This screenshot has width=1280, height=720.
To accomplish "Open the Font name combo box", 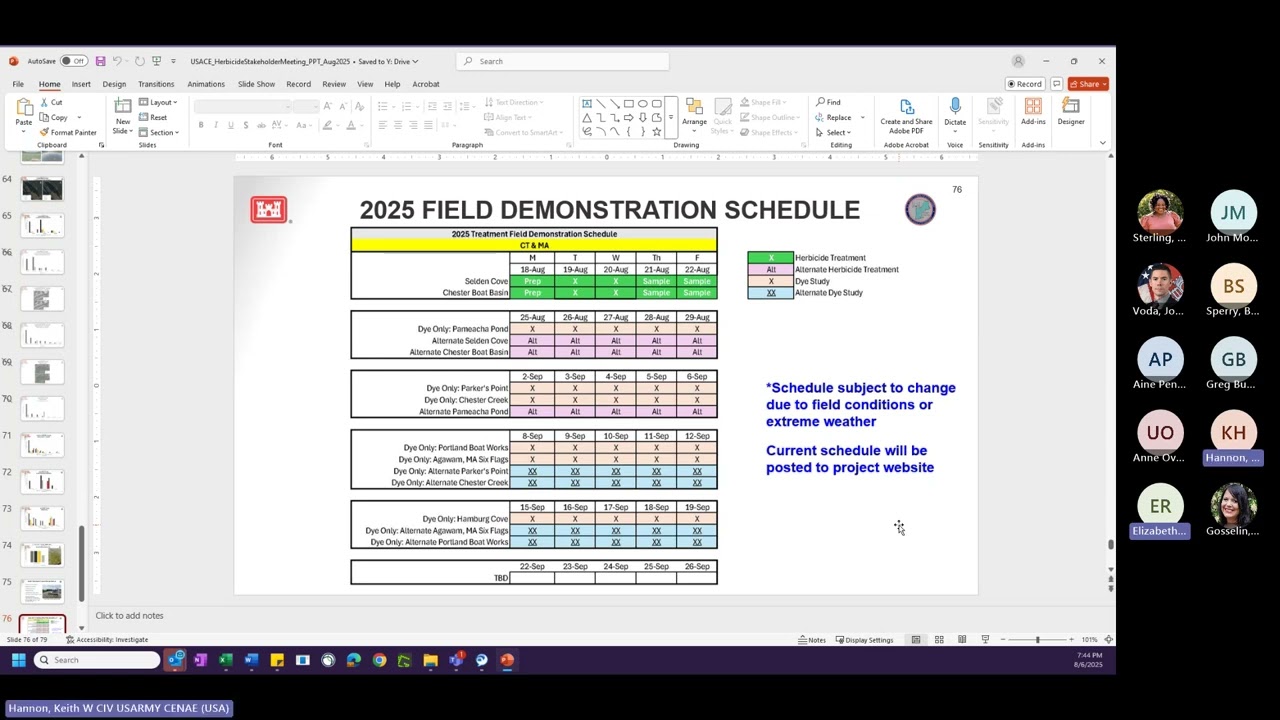I will pyautogui.click(x=243, y=107).
